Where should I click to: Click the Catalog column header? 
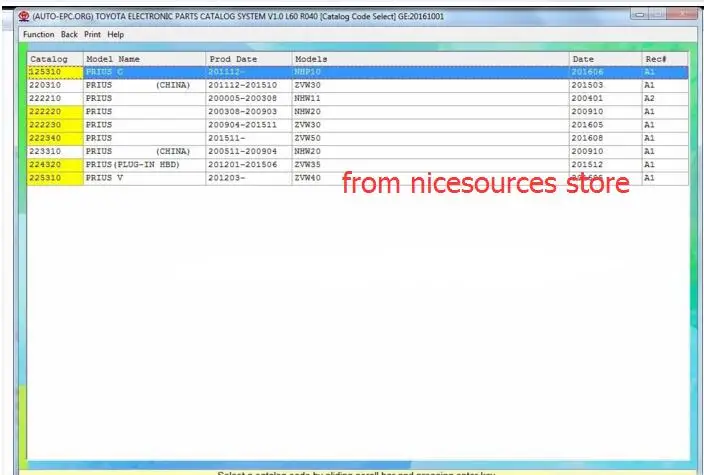[55, 59]
